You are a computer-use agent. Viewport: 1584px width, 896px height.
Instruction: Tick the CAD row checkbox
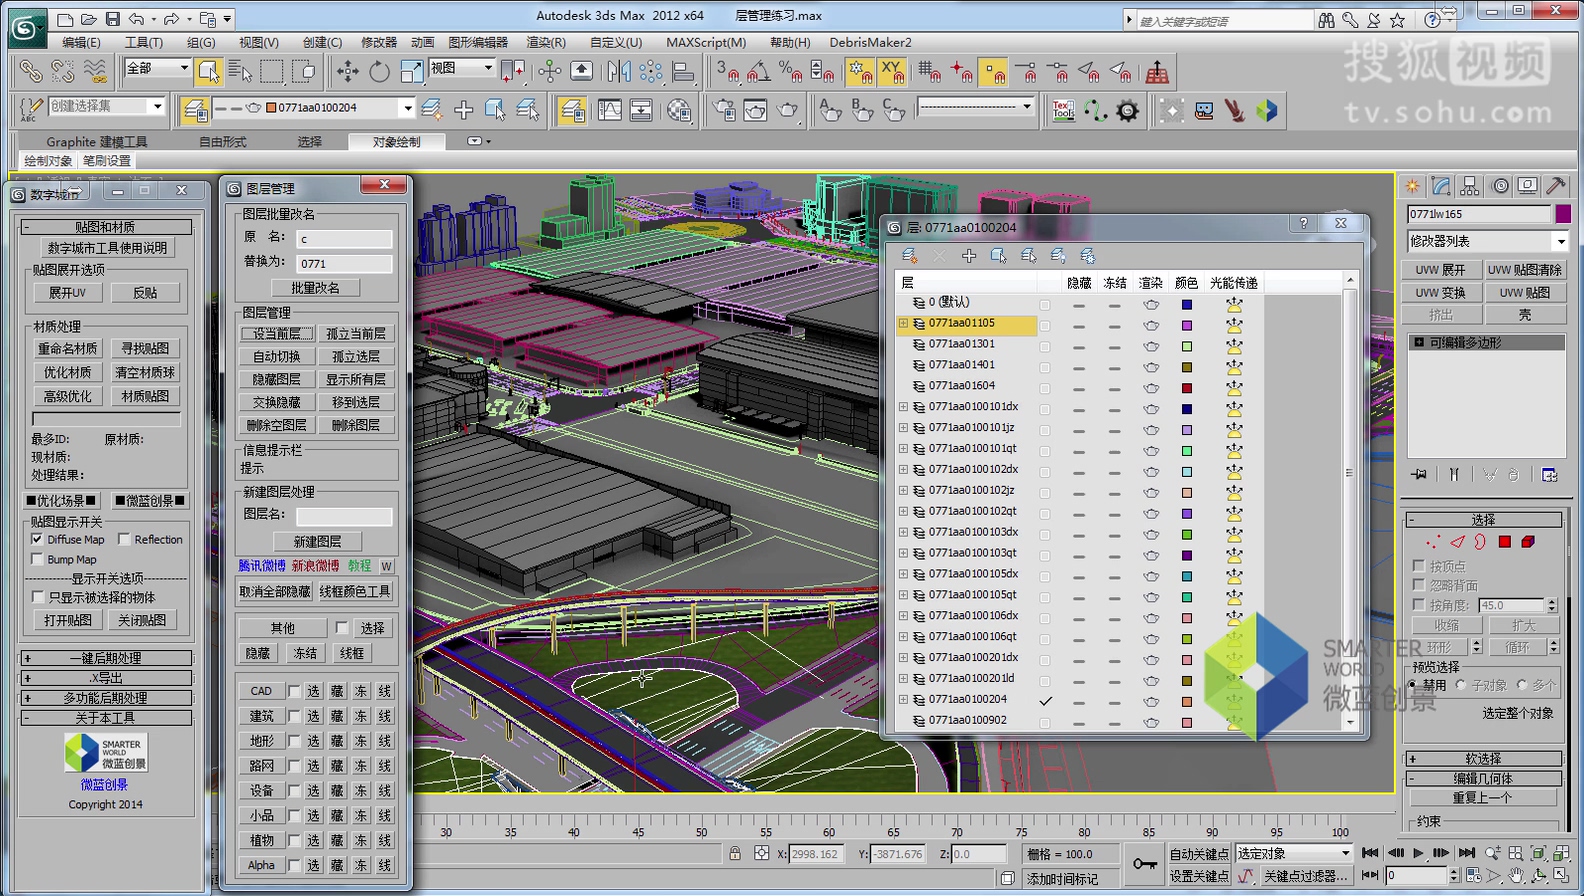click(x=294, y=691)
